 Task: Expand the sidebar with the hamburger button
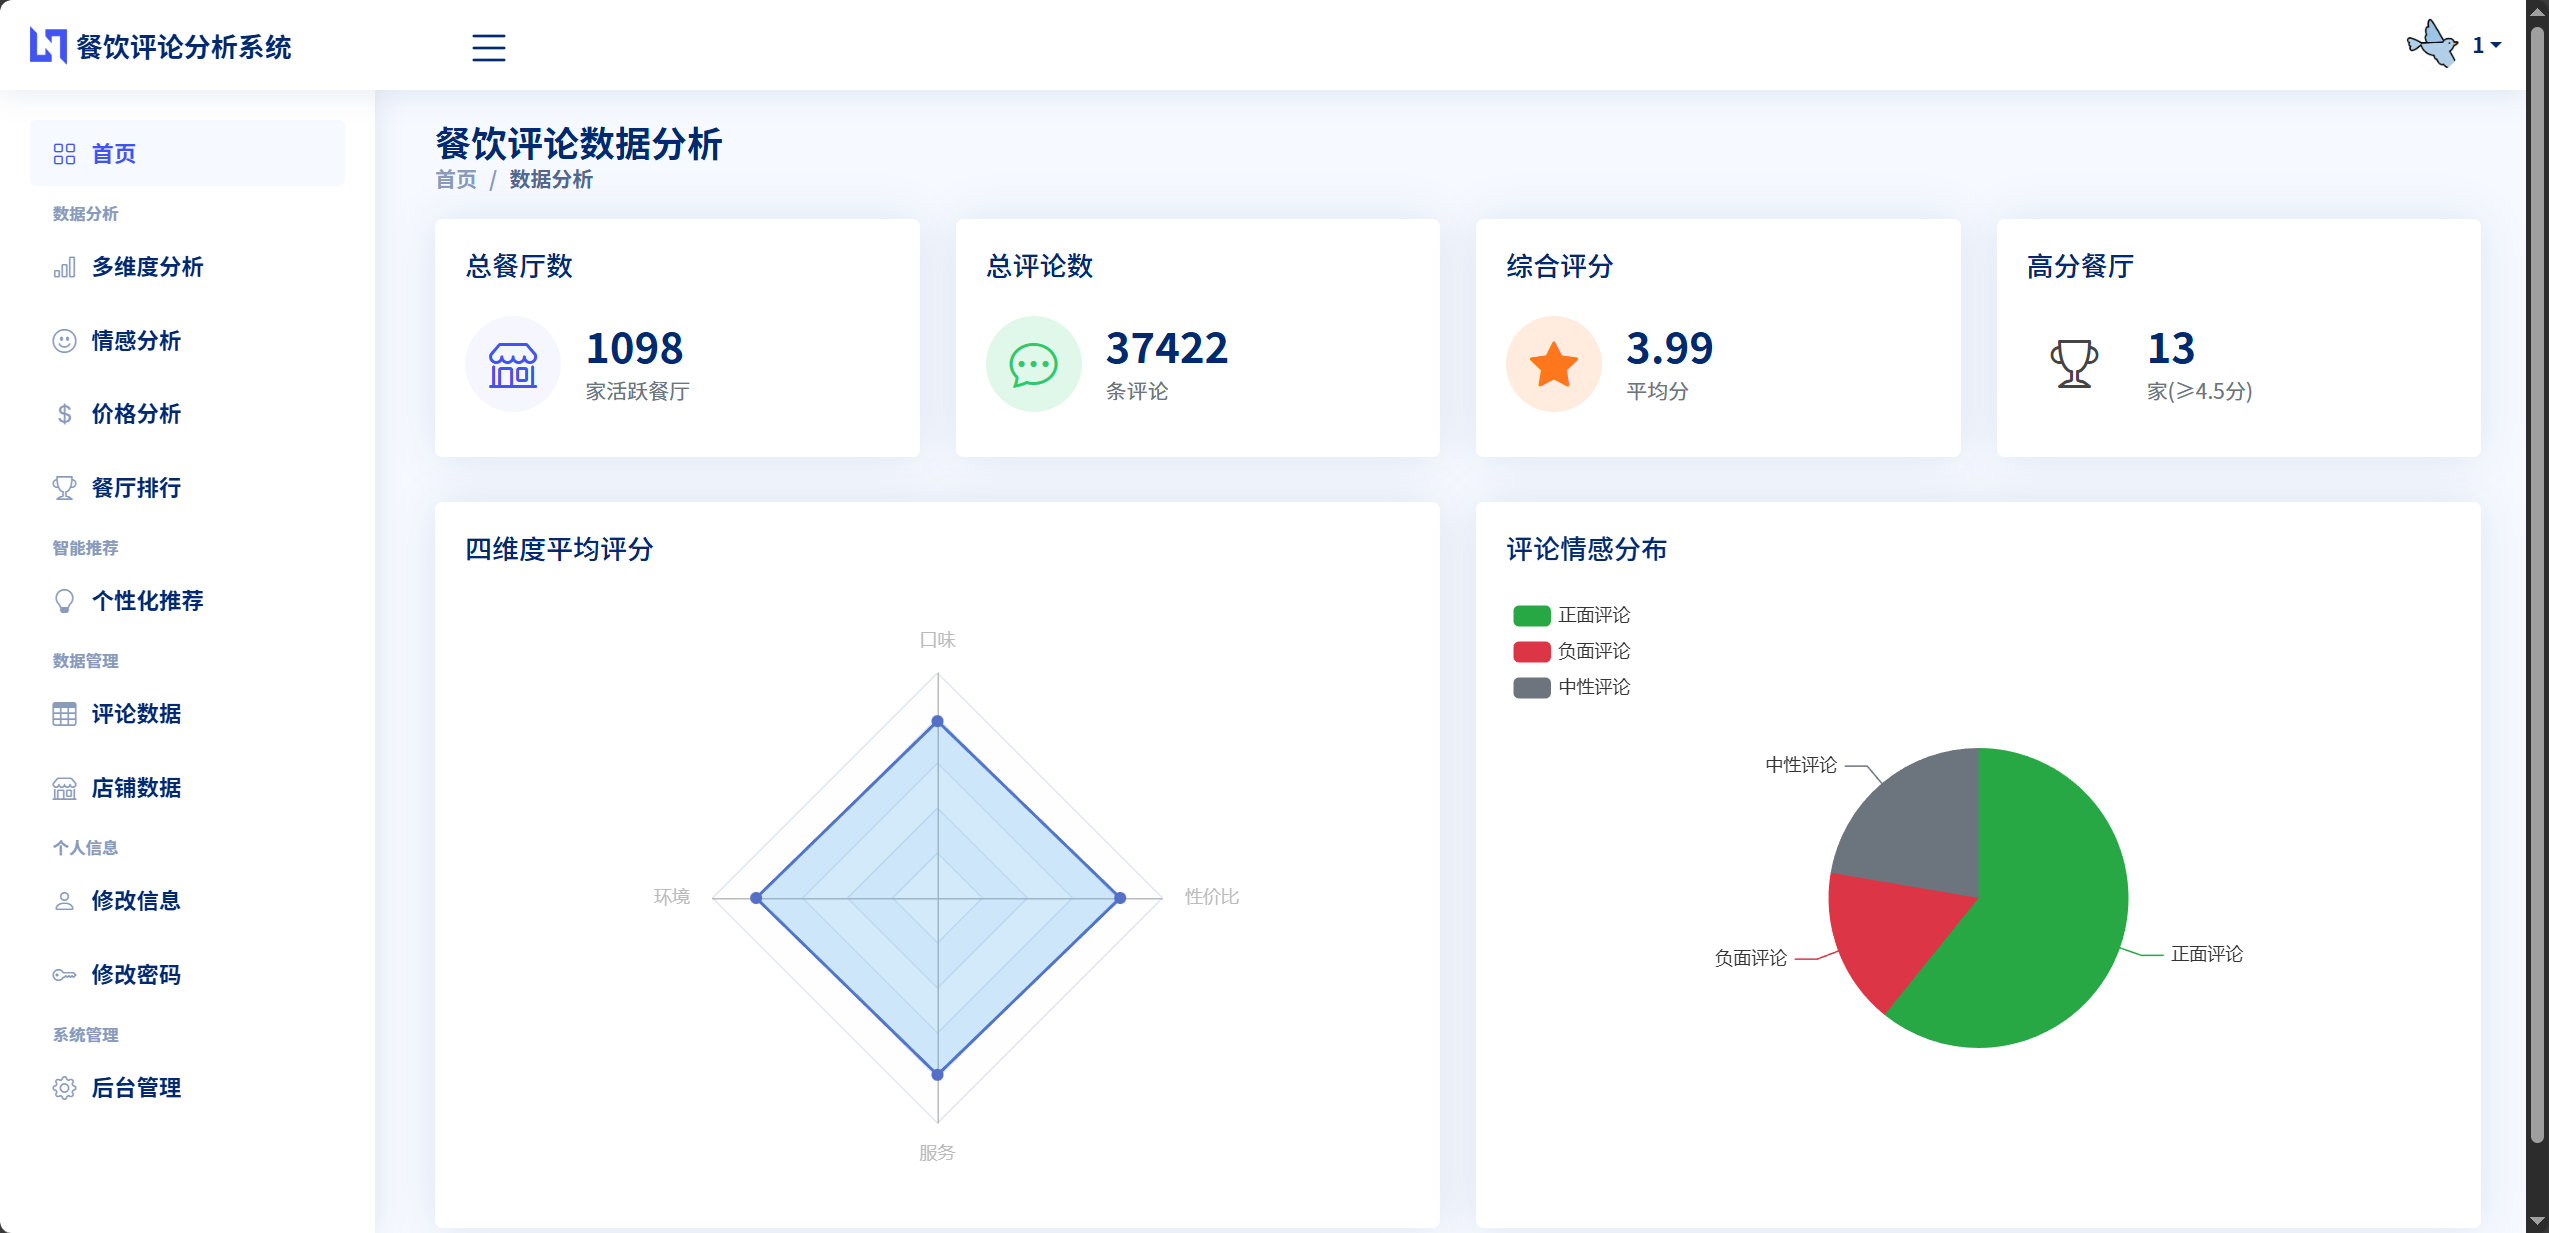point(488,47)
